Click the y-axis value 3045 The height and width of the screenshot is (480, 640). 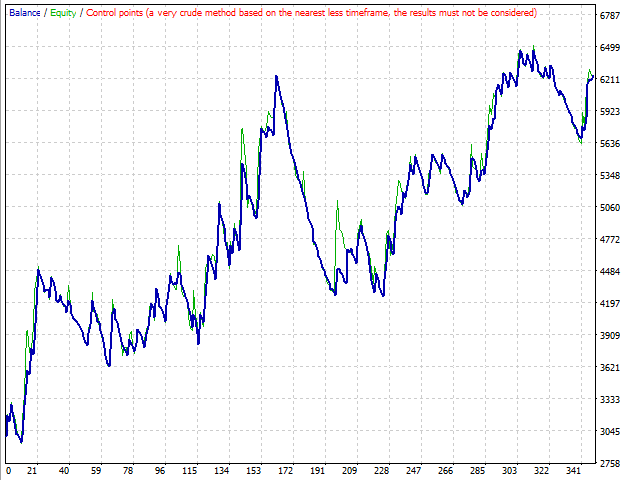pyautogui.click(x=610, y=431)
